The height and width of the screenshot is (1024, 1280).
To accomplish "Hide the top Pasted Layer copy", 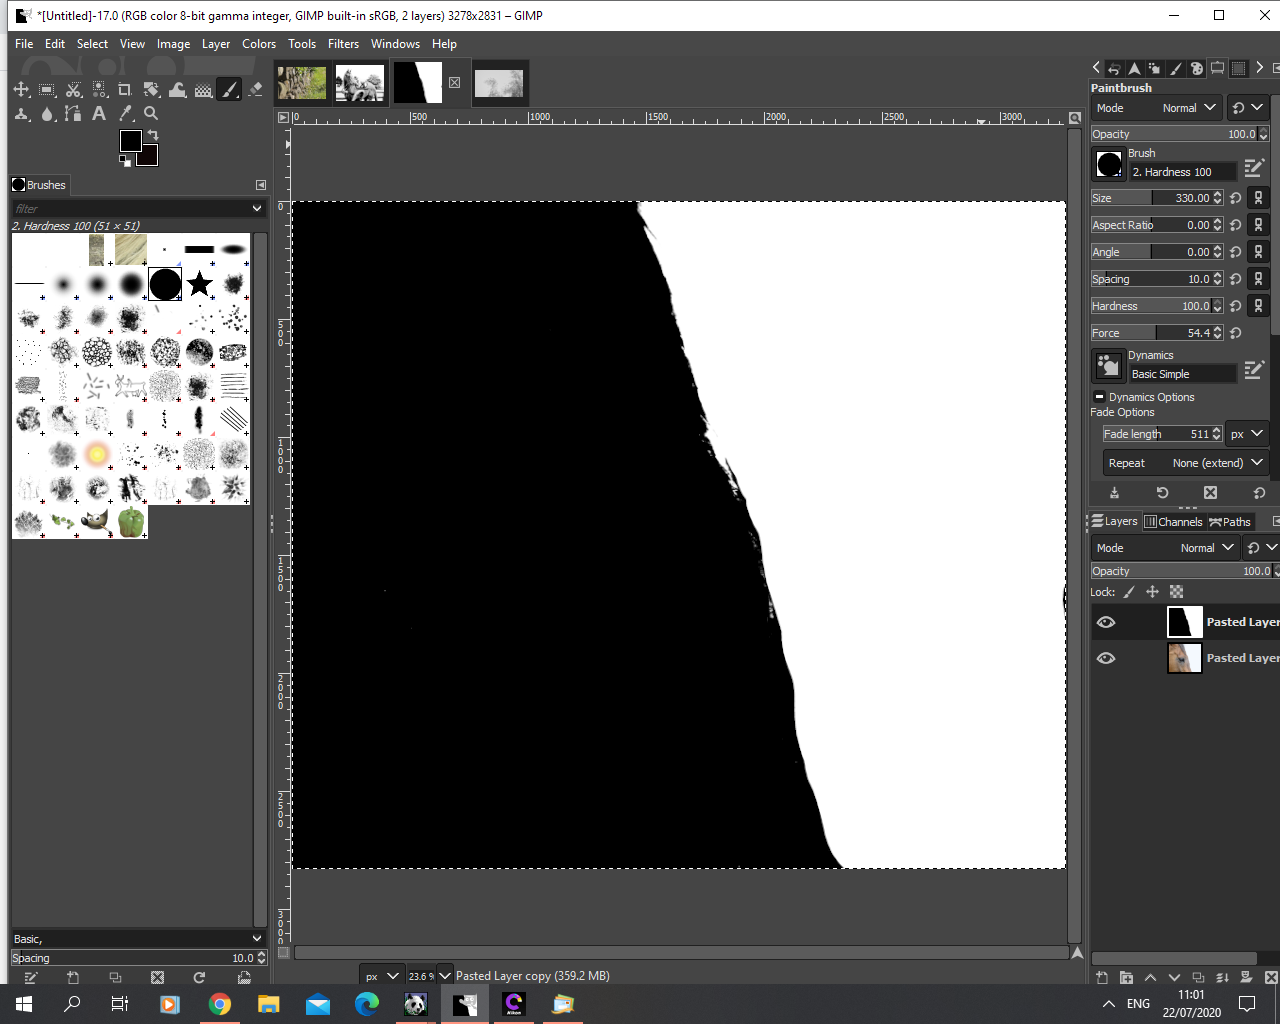I will [x=1105, y=622].
